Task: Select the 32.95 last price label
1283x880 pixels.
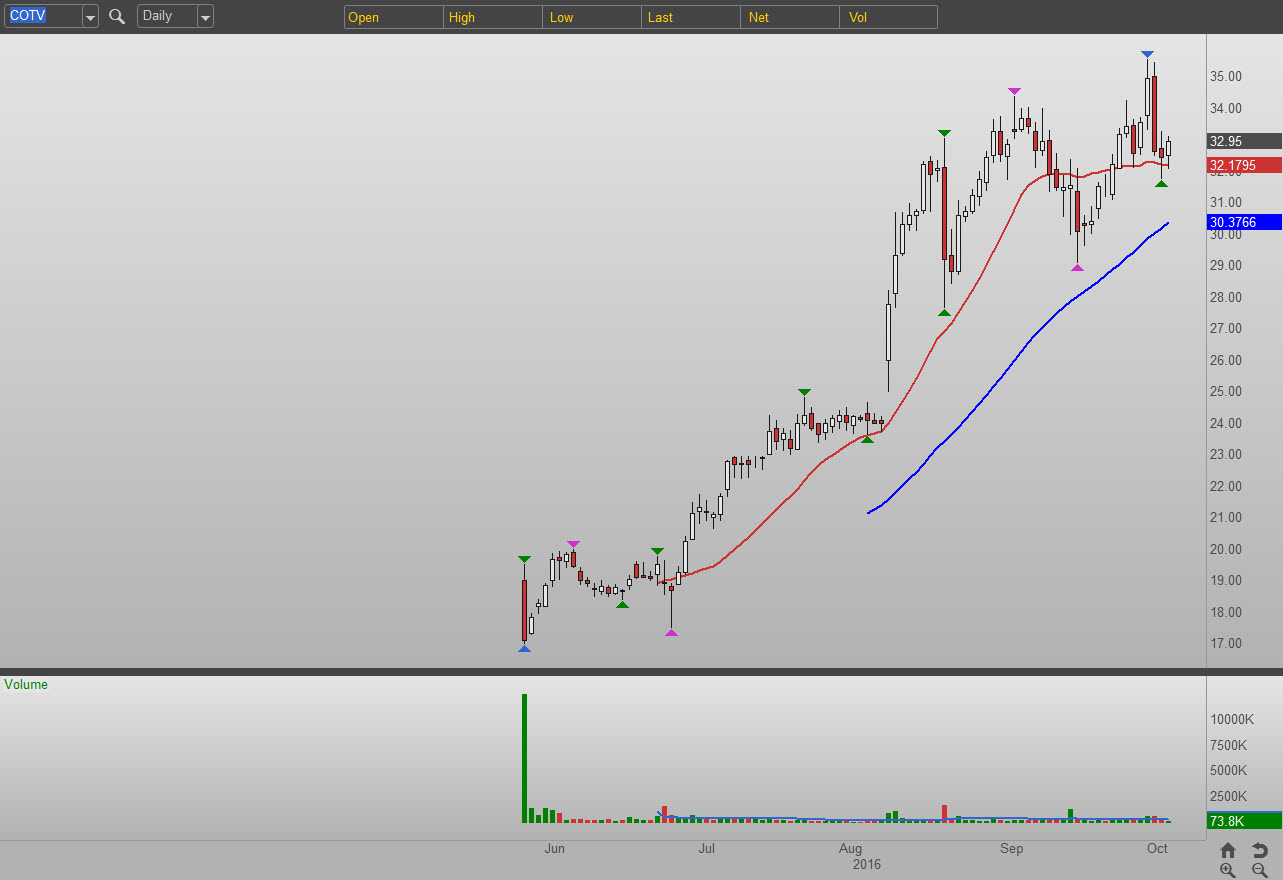Action: click(x=1244, y=141)
